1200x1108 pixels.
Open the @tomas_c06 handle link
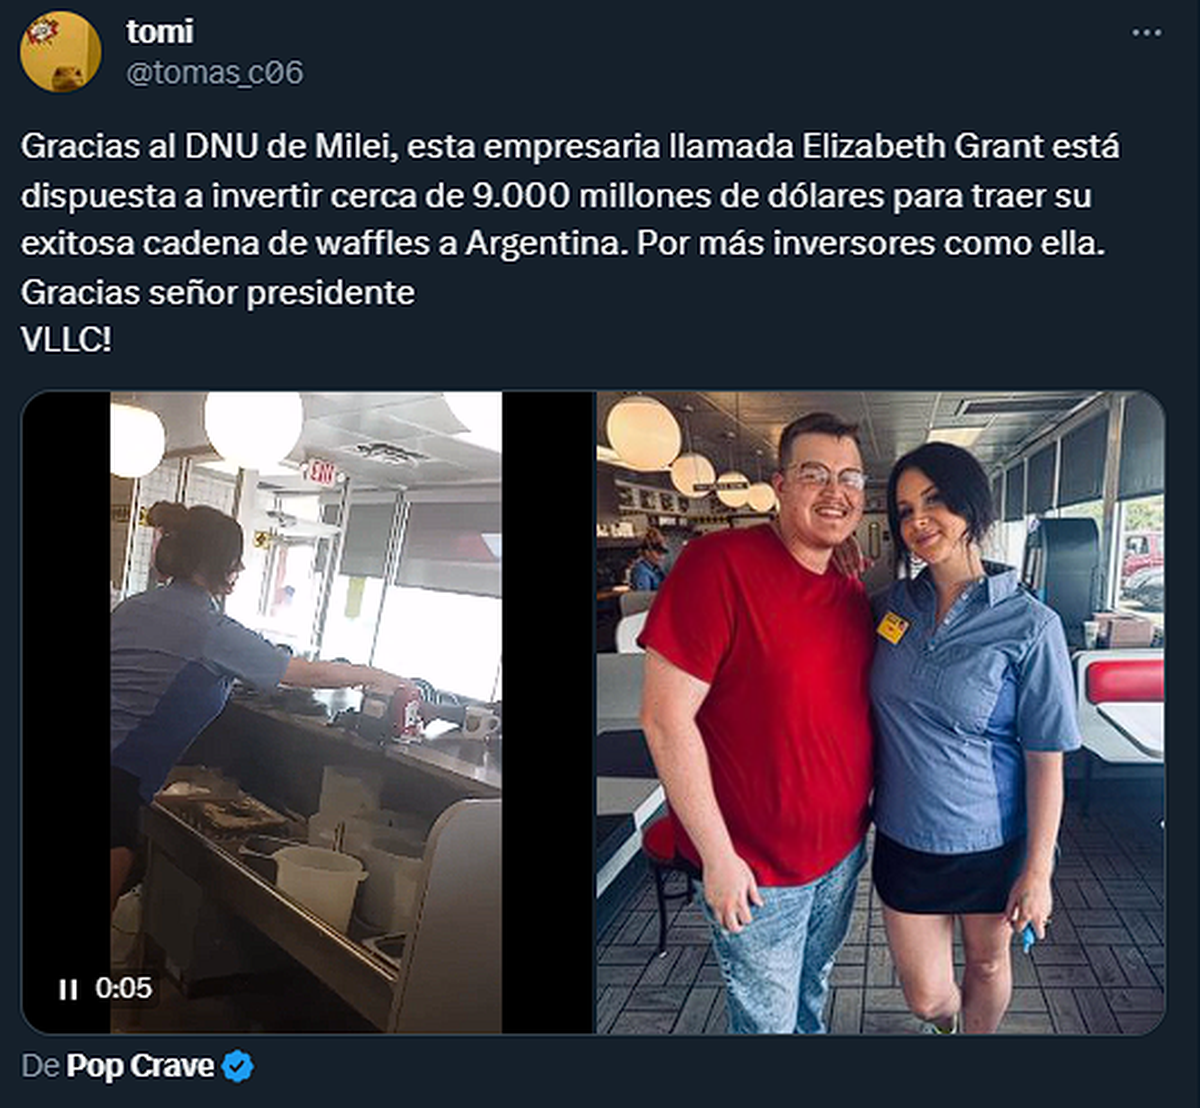[214, 73]
